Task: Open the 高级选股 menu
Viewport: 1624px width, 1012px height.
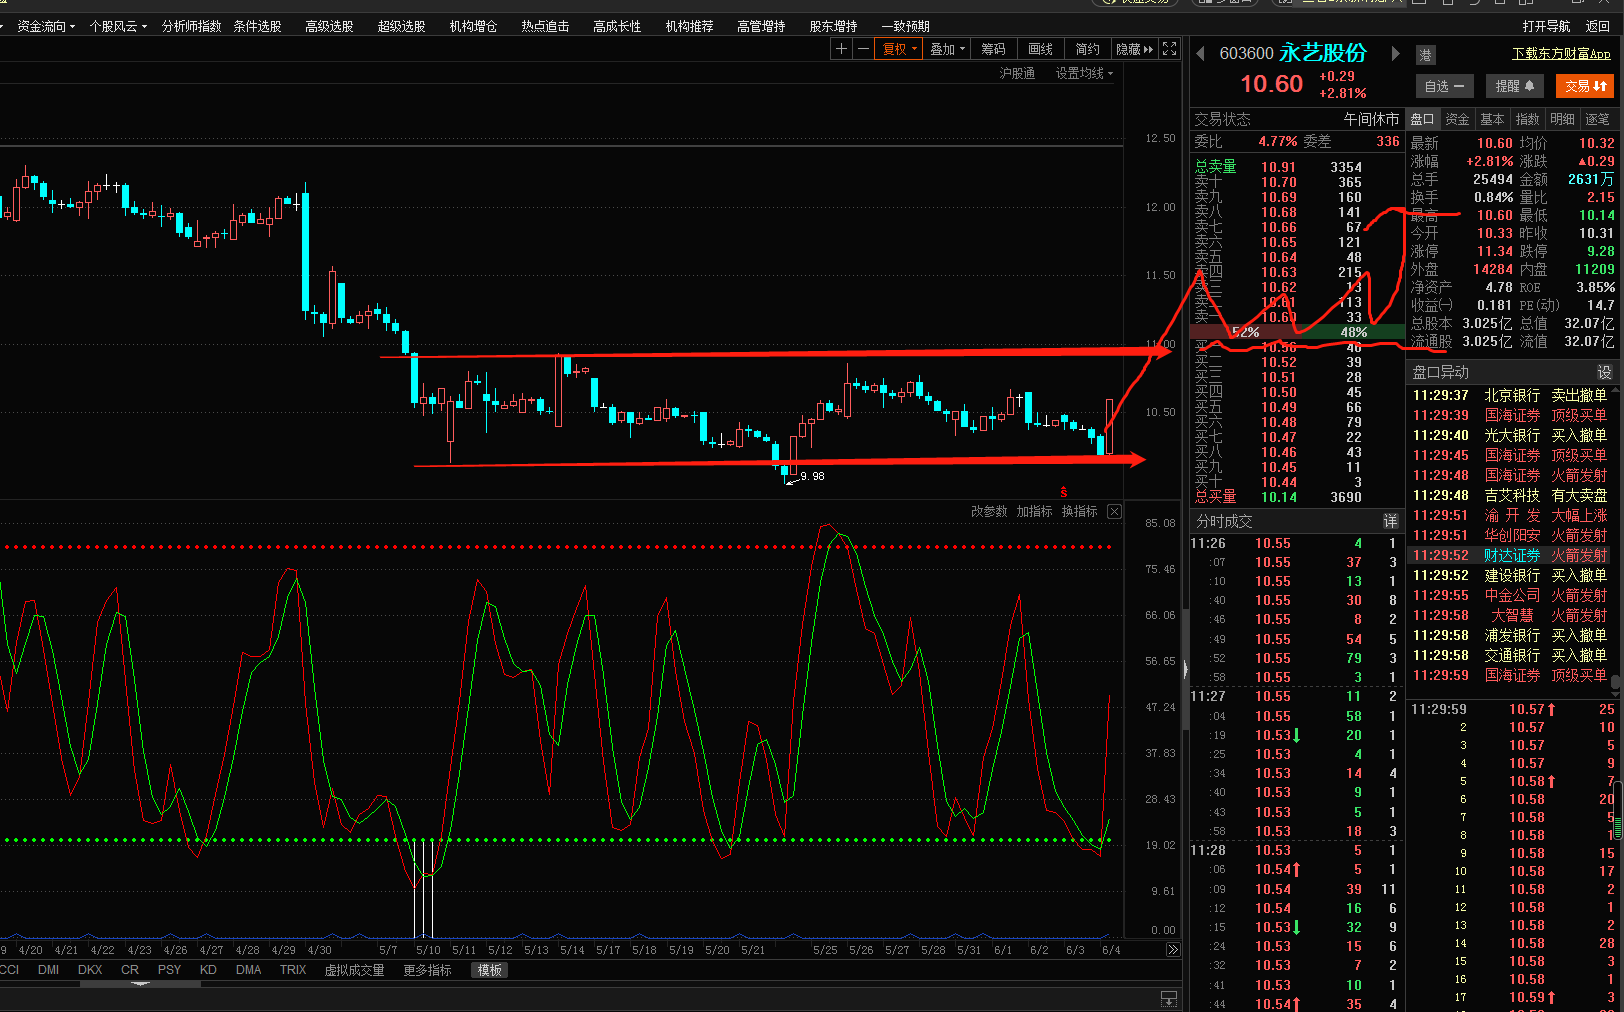Action: click(329, 26)
